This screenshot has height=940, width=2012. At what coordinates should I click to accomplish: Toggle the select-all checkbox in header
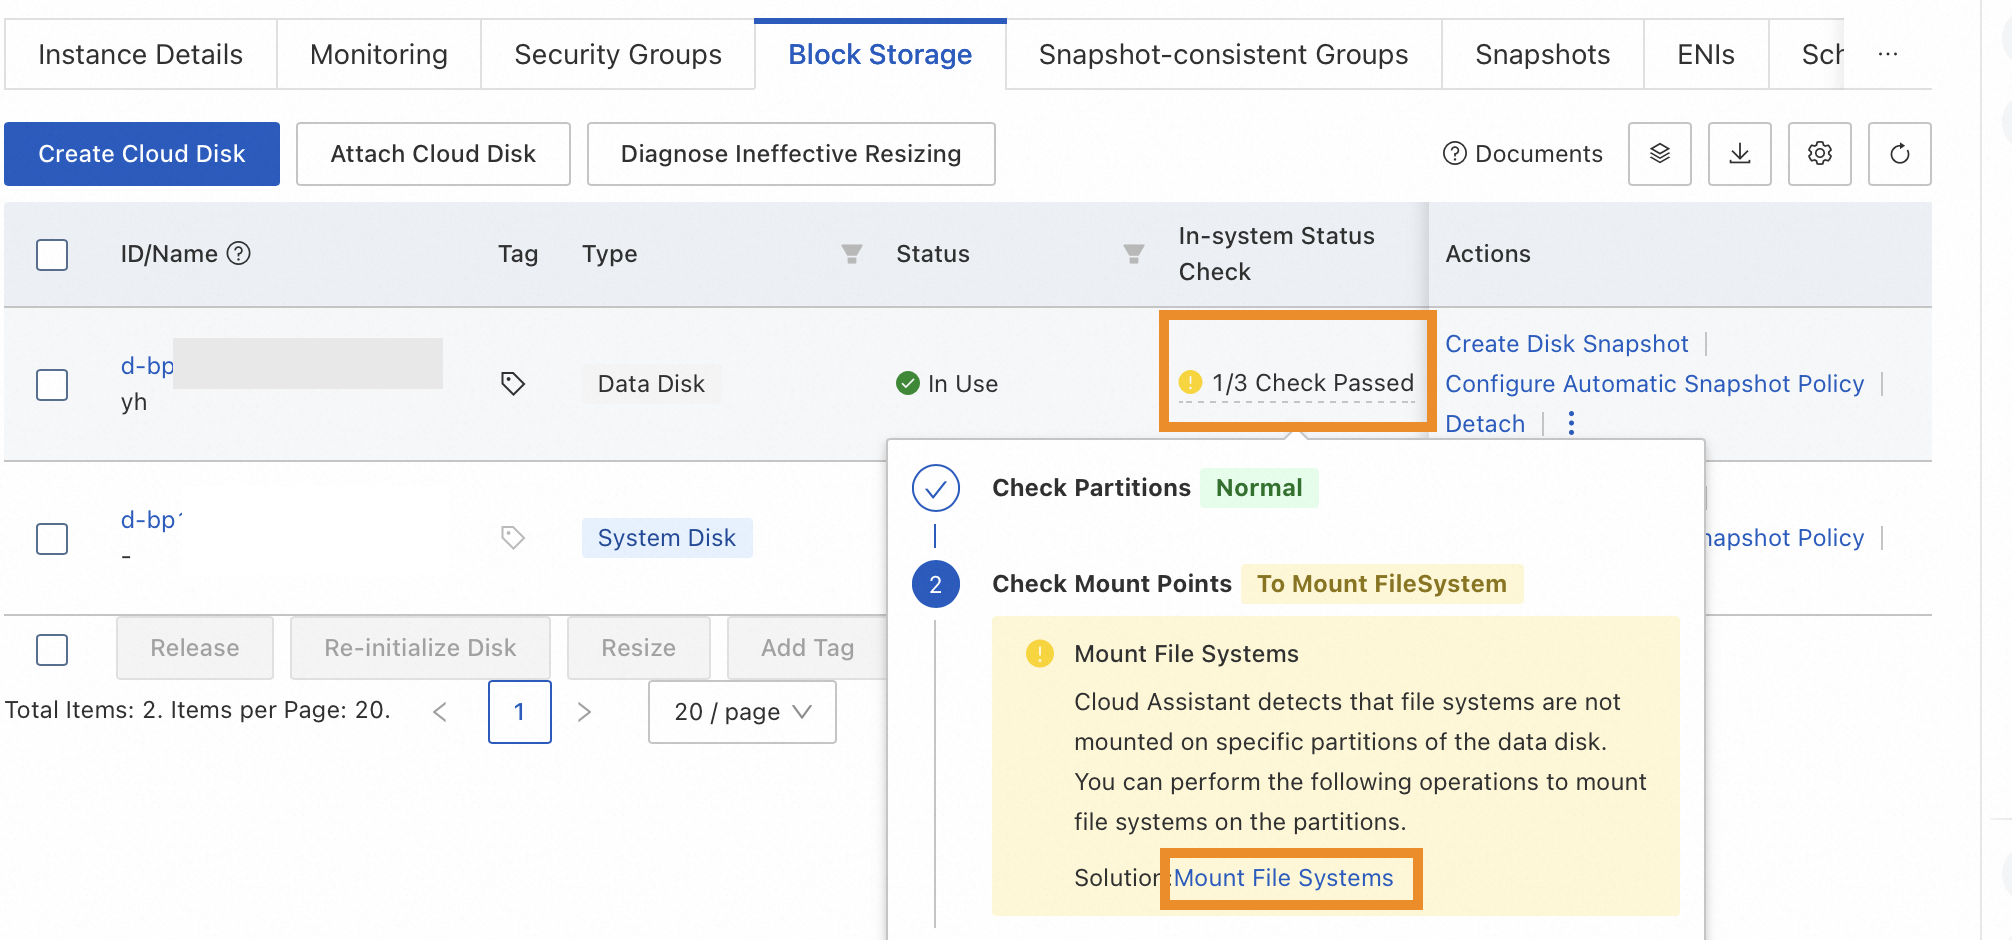pos(52,255)
